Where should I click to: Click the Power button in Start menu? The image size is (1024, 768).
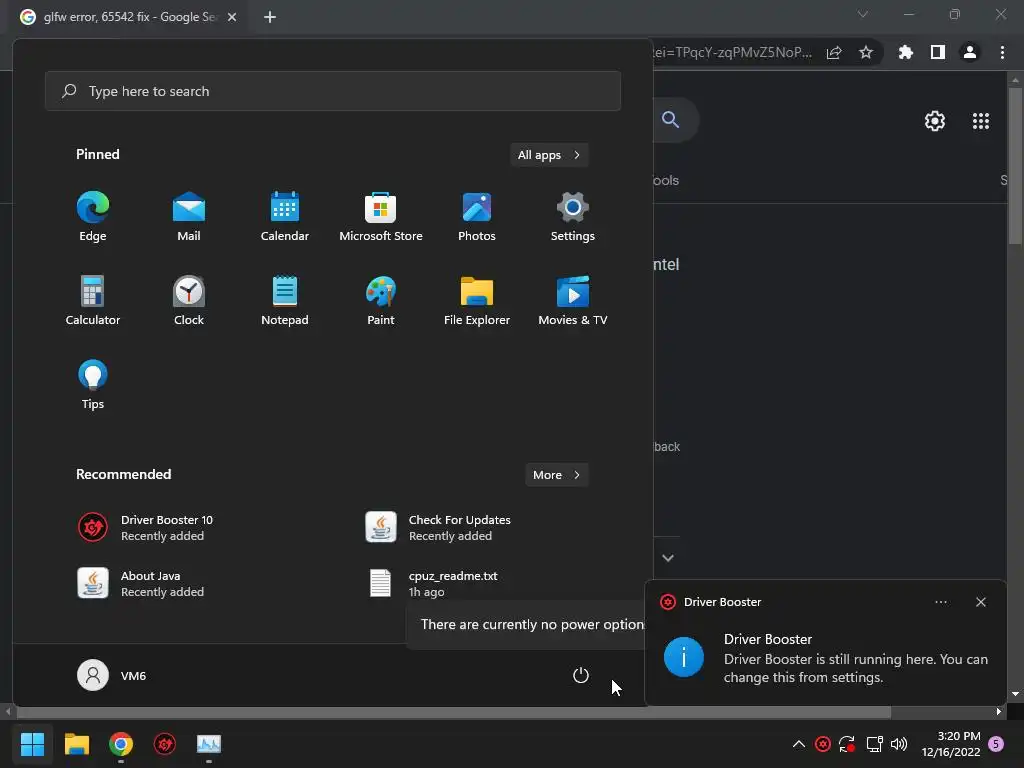[x=581, y=675]
